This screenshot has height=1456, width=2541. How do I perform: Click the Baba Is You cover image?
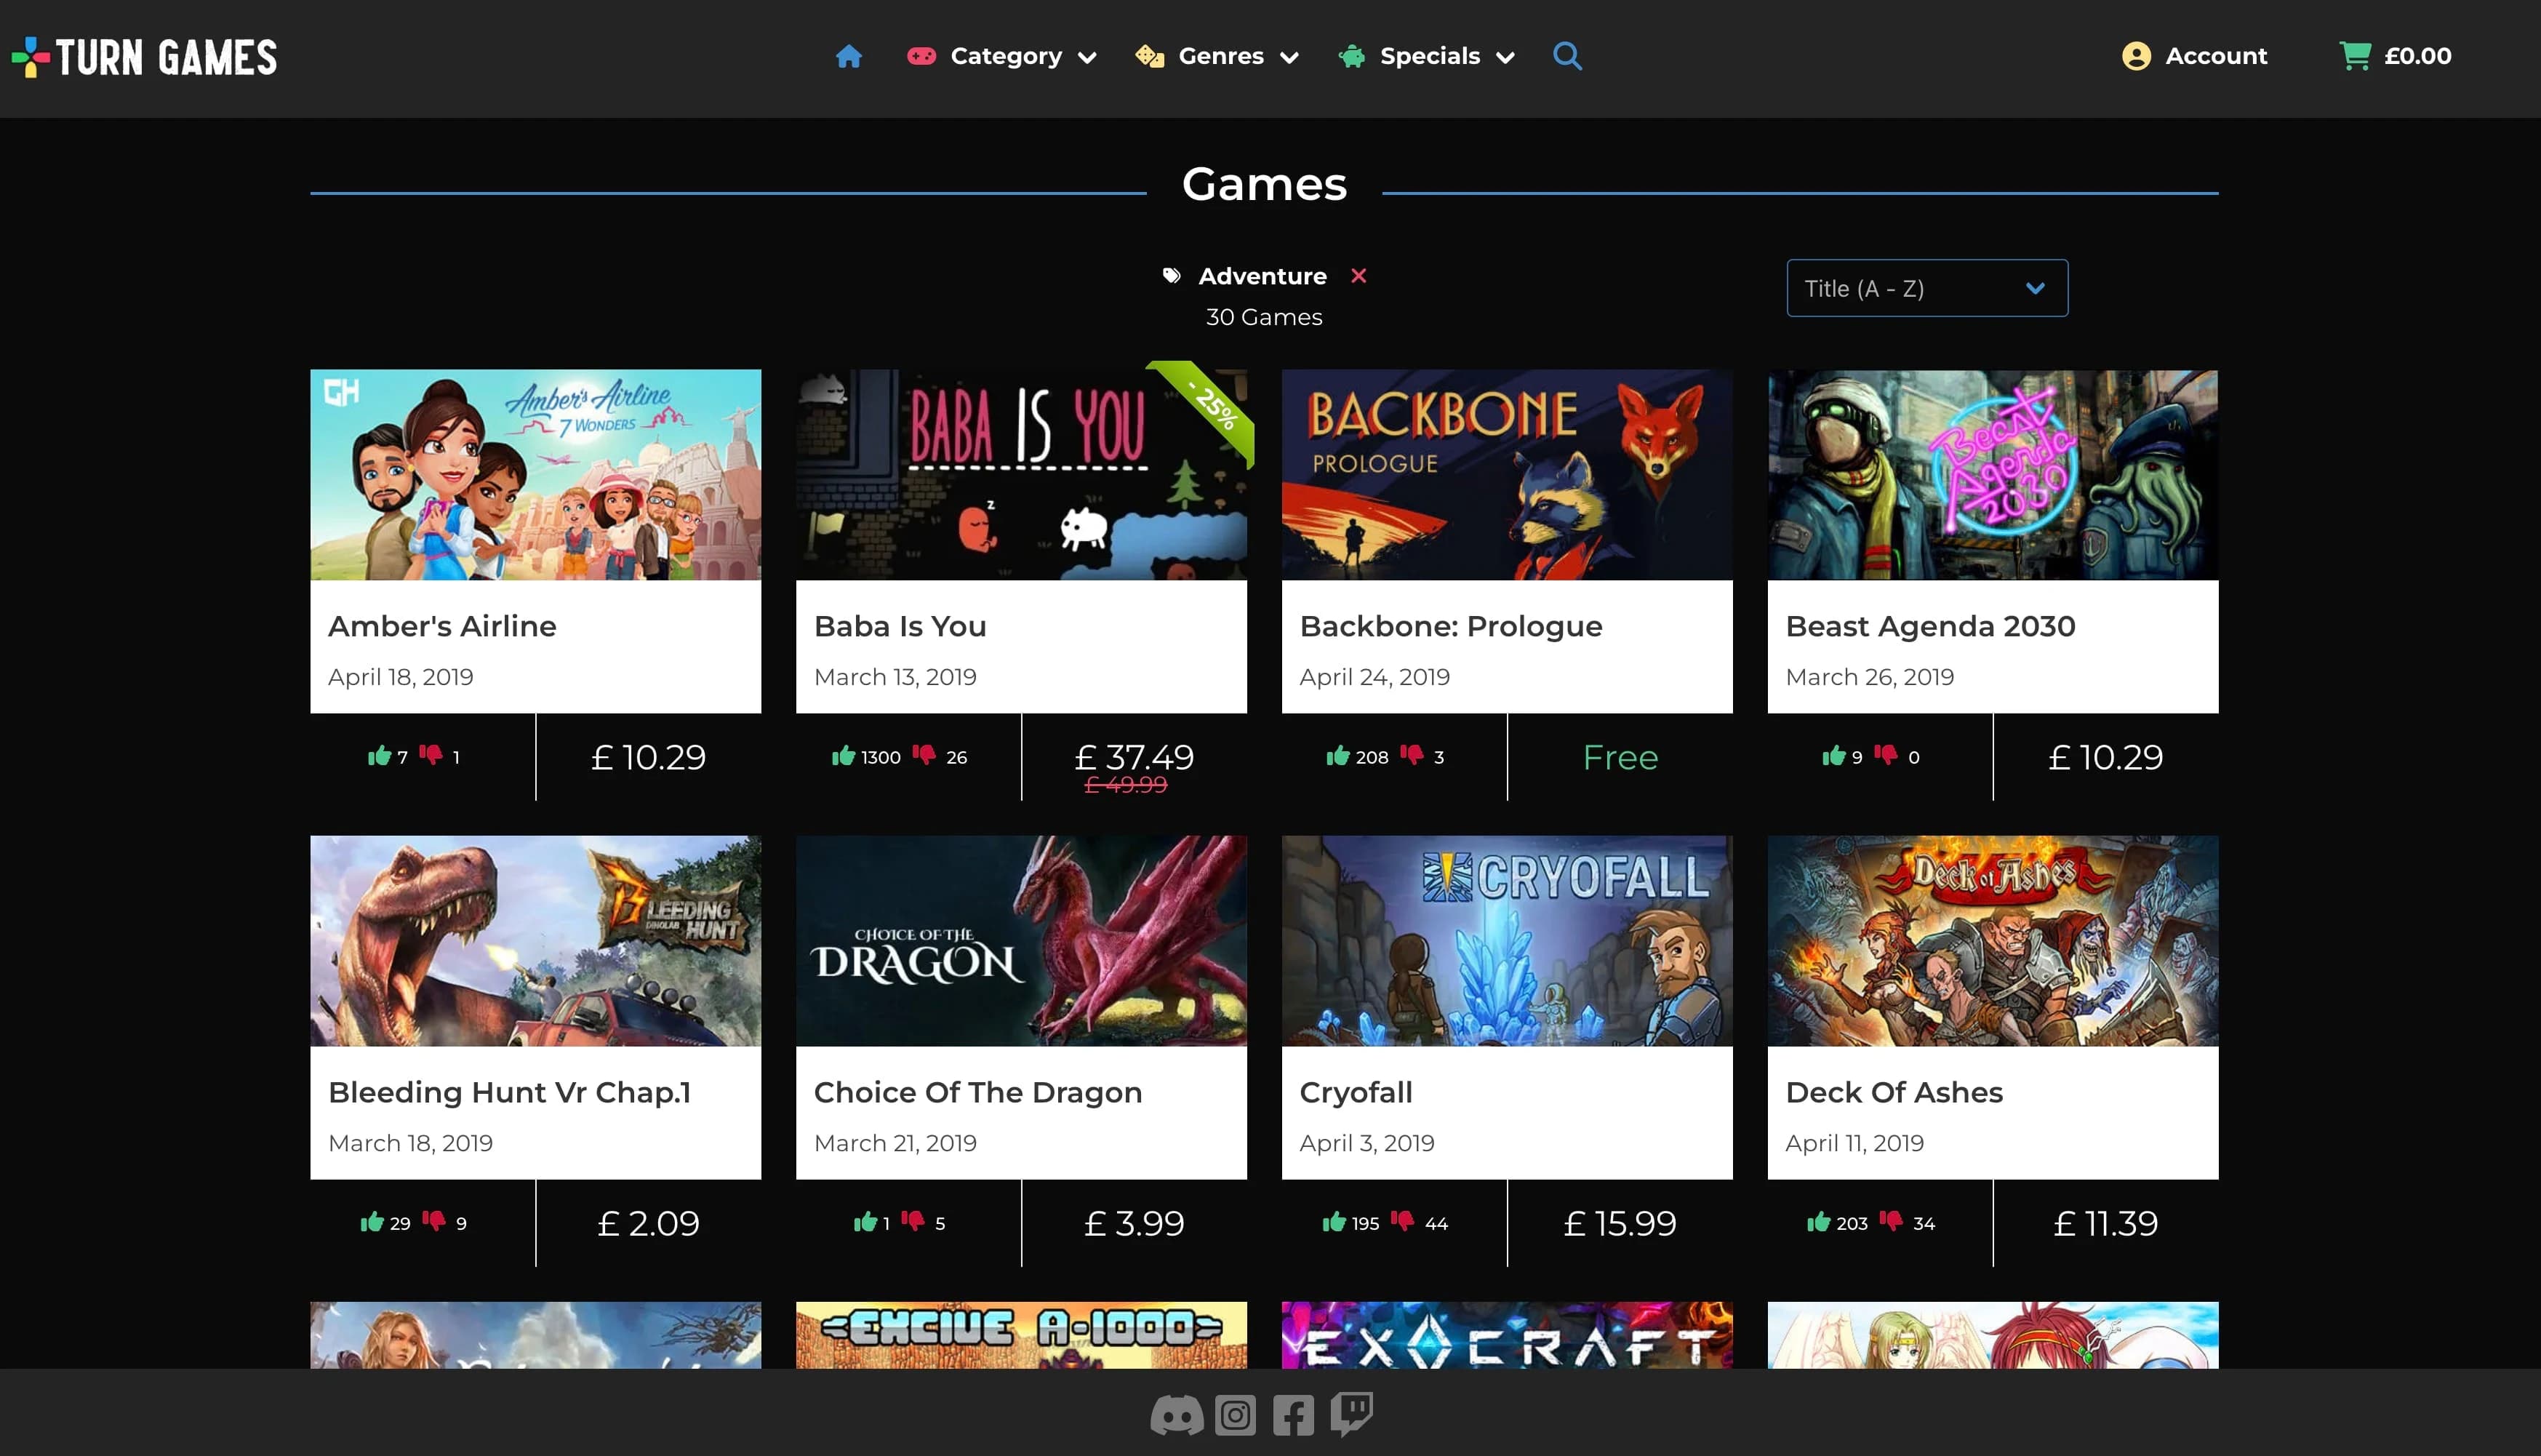(1021, 474)
